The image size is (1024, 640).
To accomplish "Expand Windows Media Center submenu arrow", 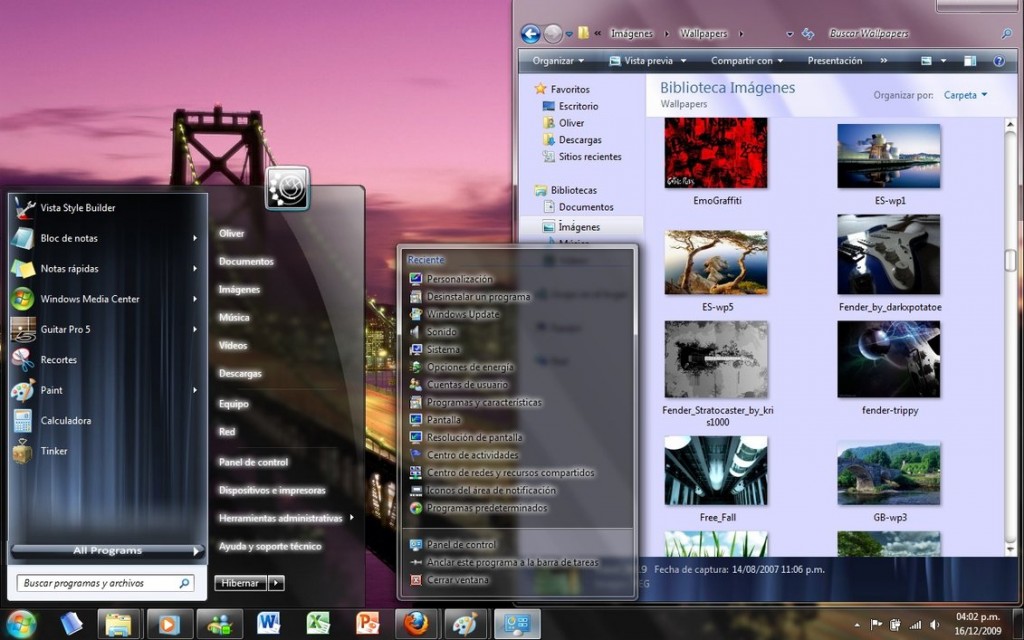I will pyautogui.click(x=195, y=299).
